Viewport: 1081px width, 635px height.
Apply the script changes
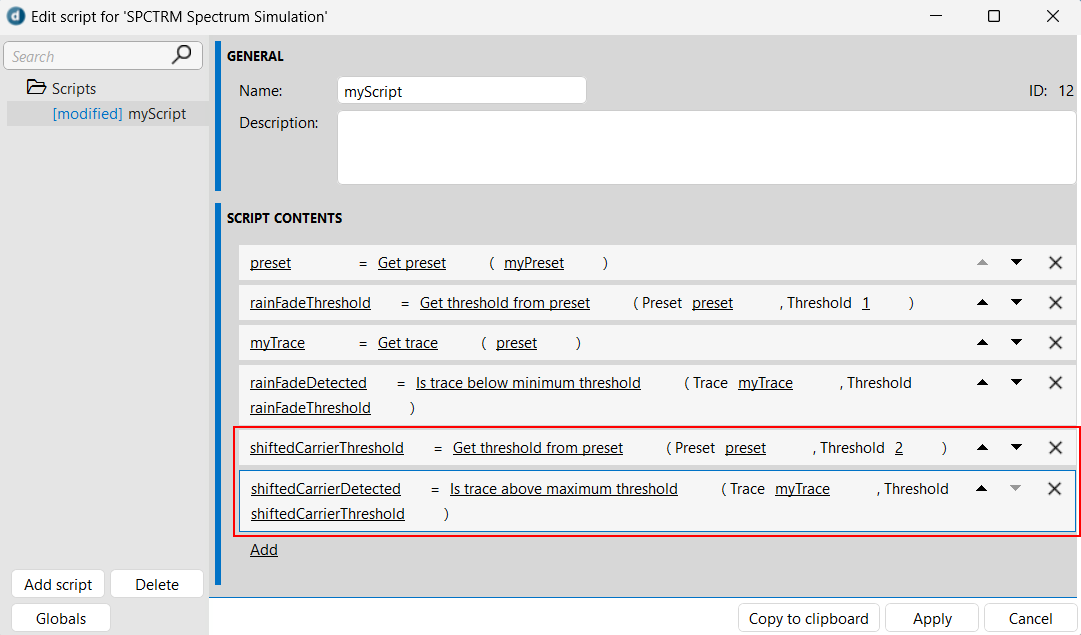point(931,617)
